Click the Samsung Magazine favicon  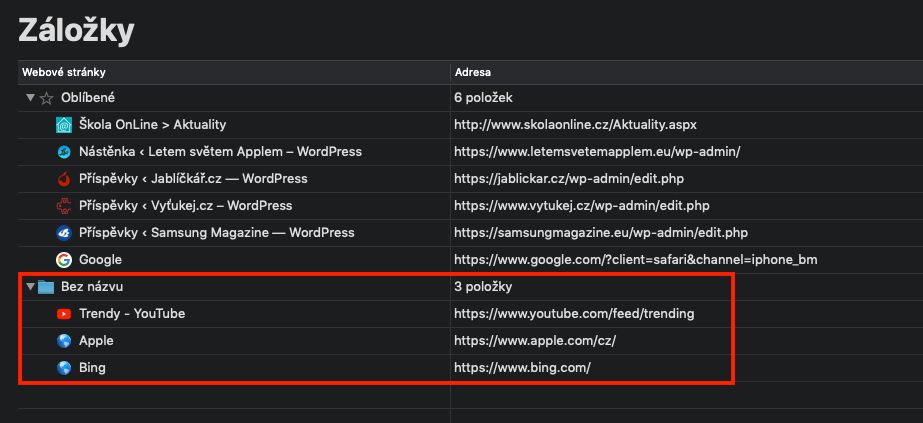tap(64, 233)
